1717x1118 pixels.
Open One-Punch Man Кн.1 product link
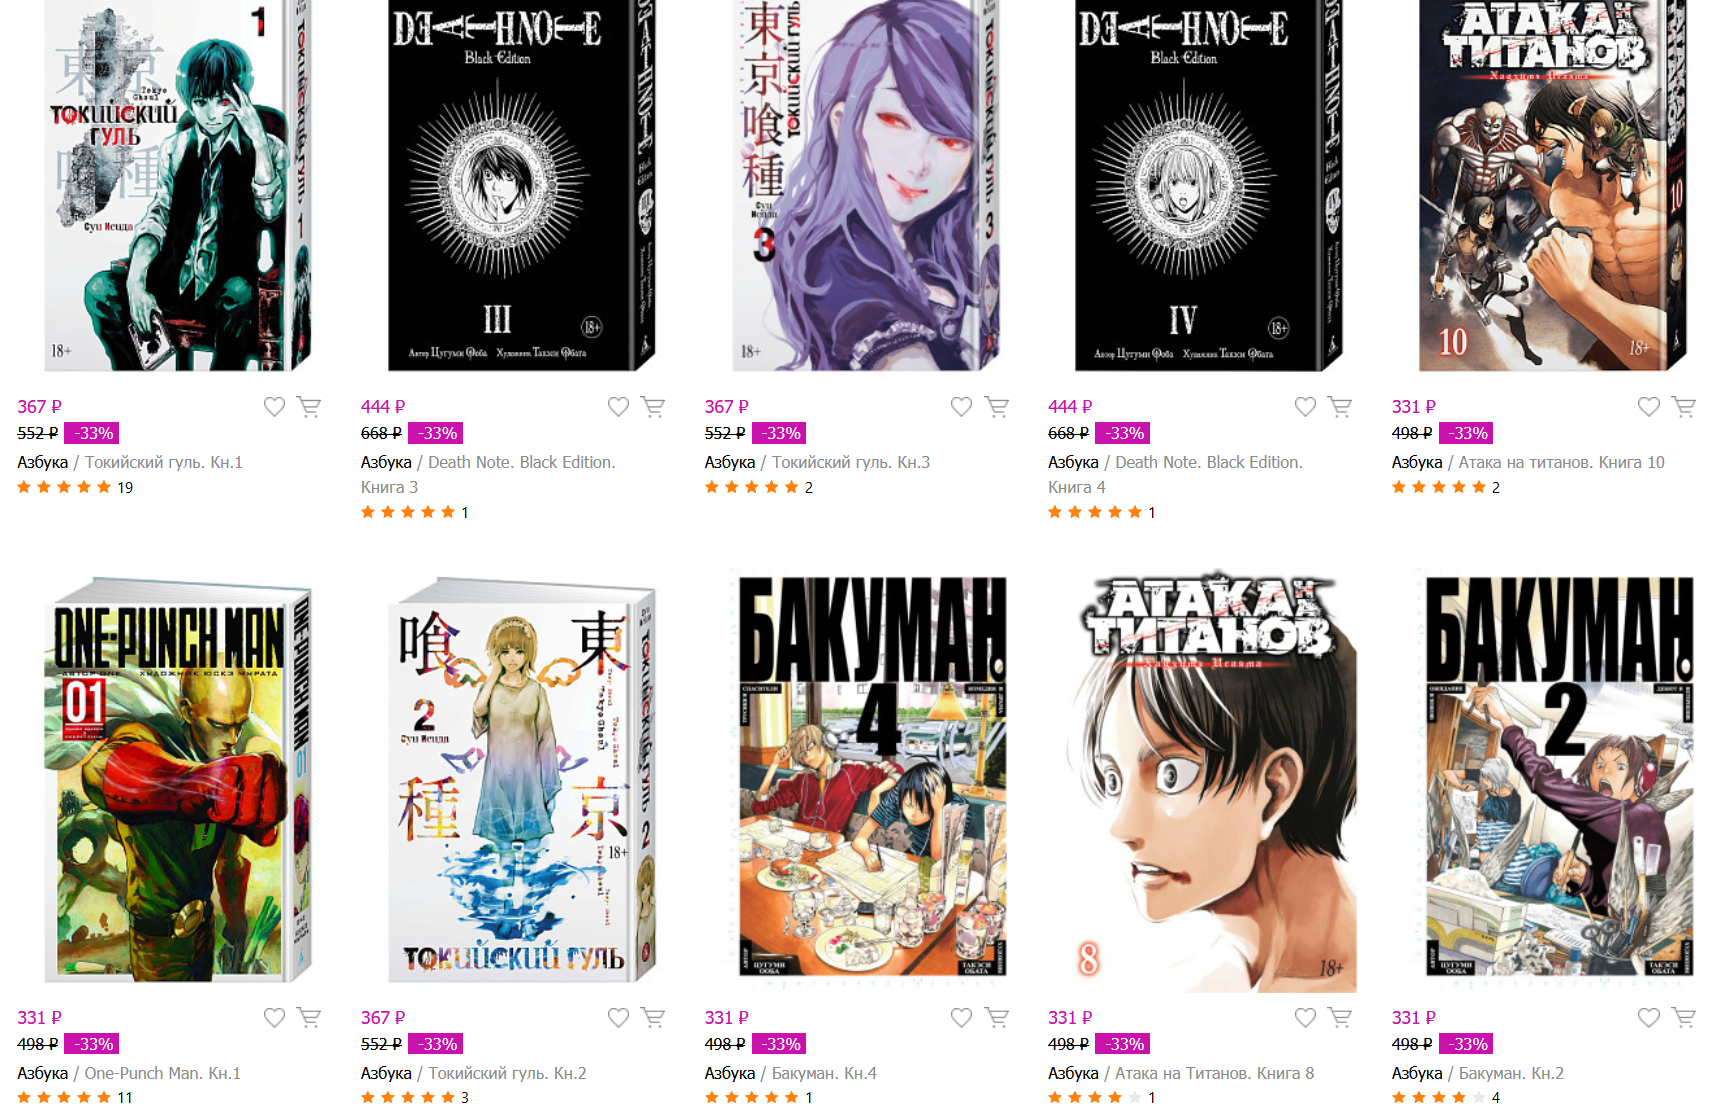[163, 1073]
